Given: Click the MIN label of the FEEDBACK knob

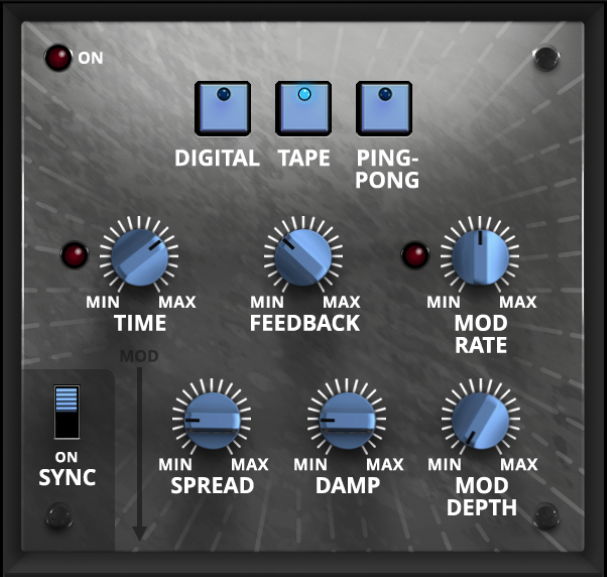Looking at the screenshot, I should click(x=267, y=302).
